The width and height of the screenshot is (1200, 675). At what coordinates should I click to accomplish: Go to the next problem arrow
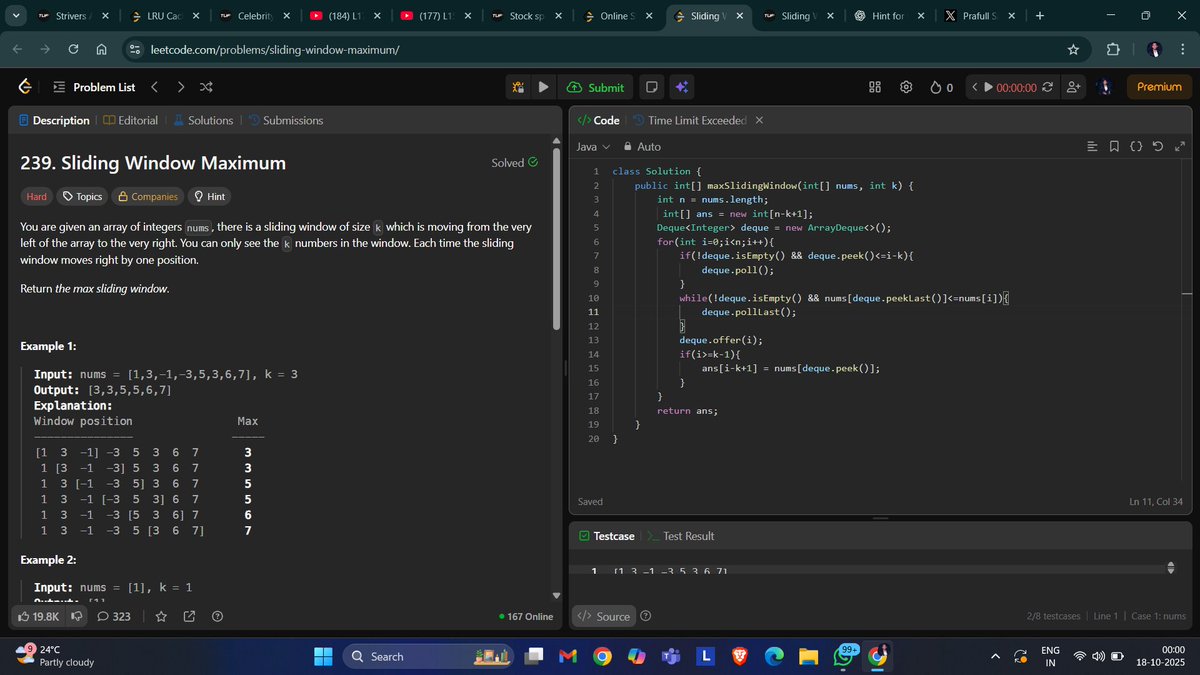click(x=181, y=87)
